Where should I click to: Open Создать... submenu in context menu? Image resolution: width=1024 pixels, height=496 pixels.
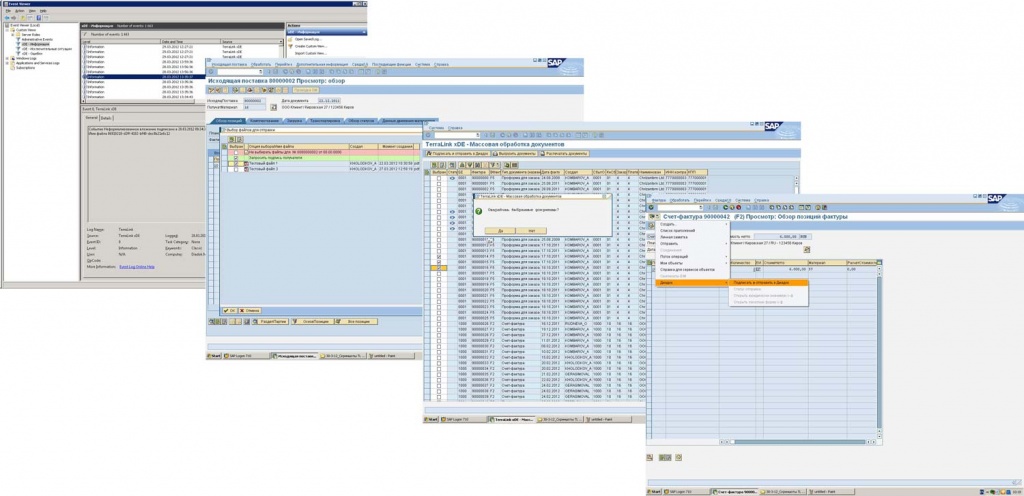[x=693, y=224]
